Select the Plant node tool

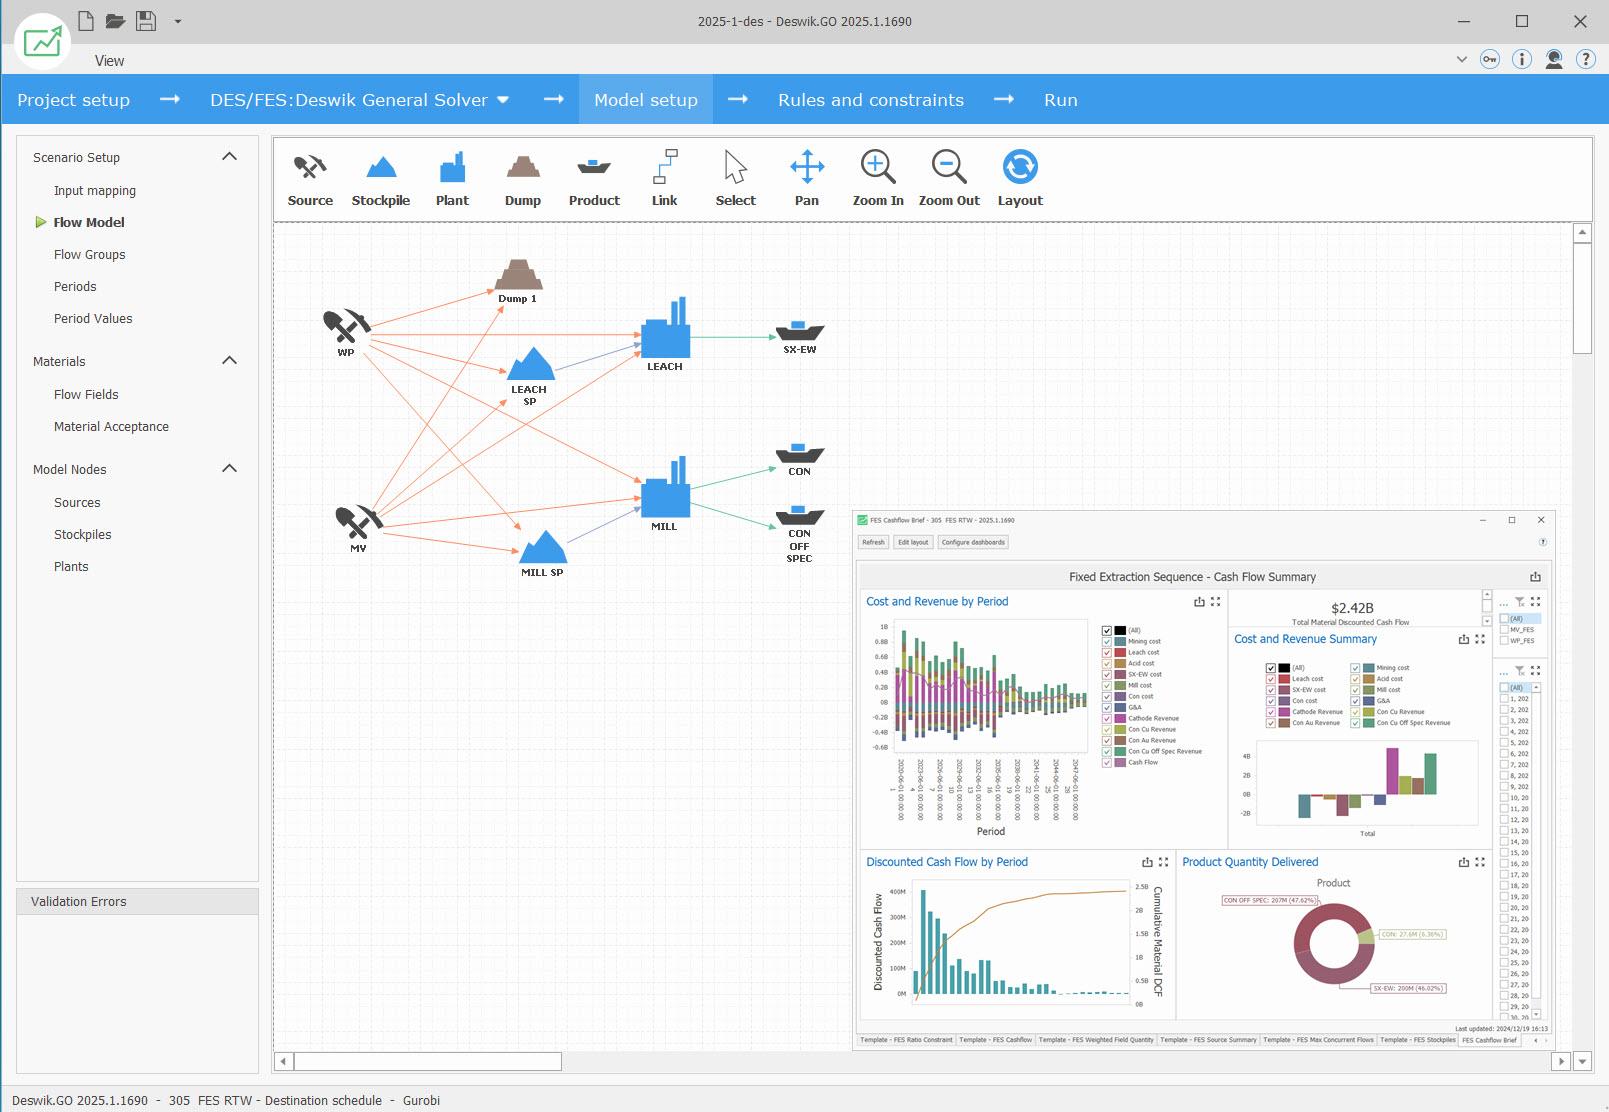point(452,179)
